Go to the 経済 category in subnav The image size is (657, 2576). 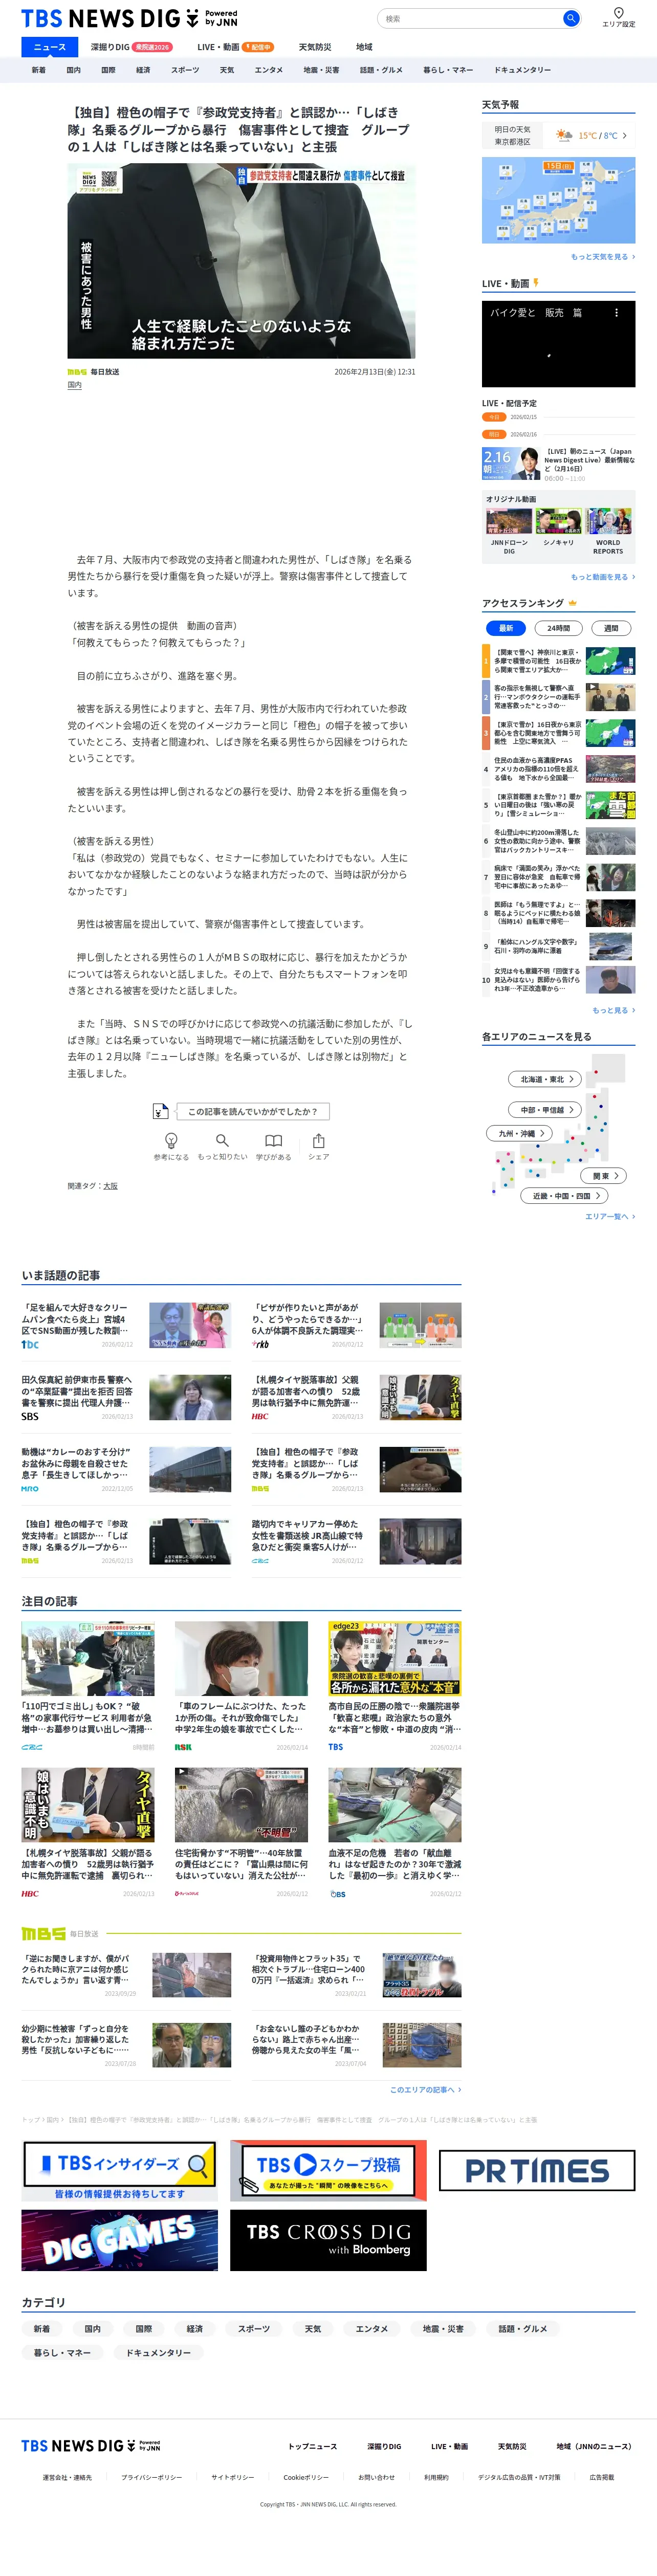click(143, 70)
